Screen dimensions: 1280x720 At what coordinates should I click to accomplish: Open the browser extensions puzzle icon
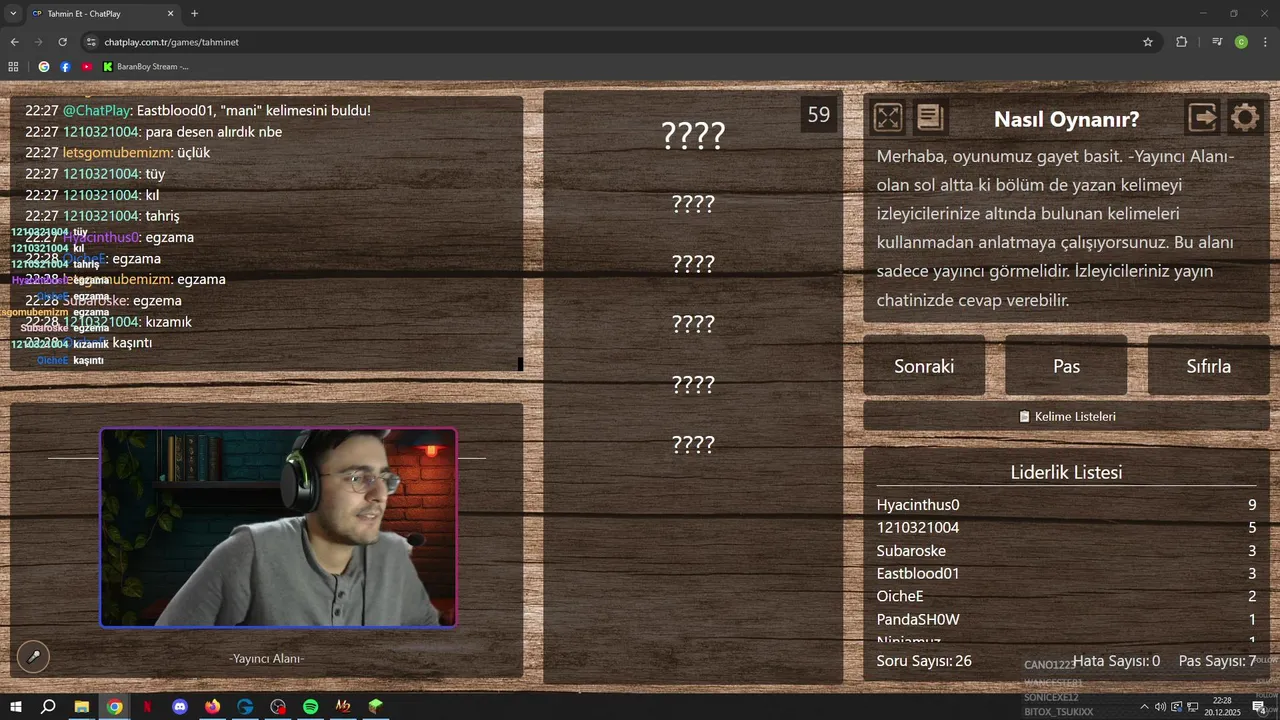(x=1182, y=42)
